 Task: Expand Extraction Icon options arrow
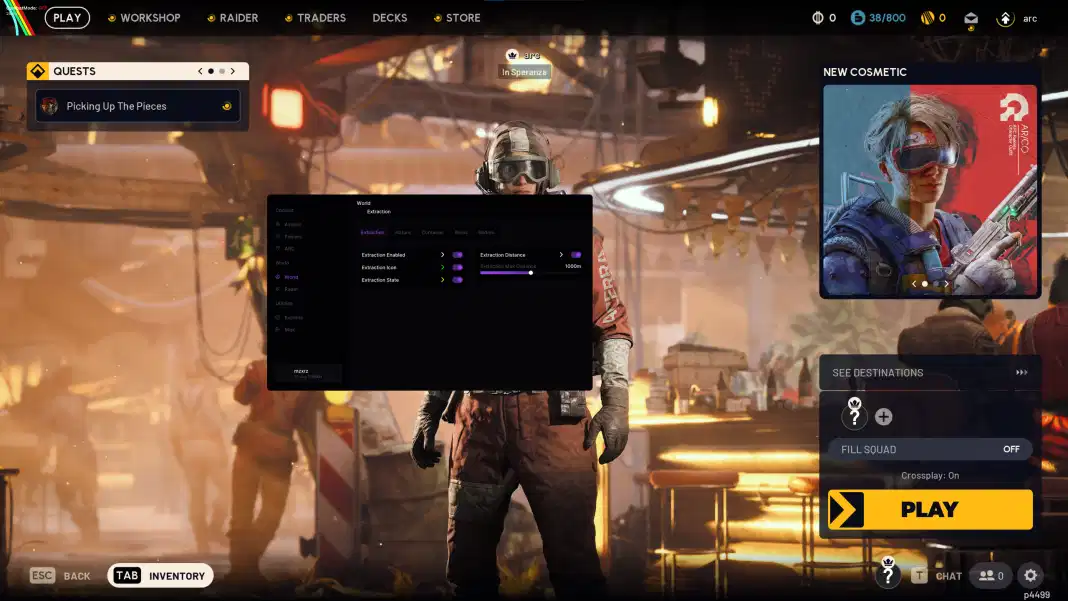pos(443,267)
